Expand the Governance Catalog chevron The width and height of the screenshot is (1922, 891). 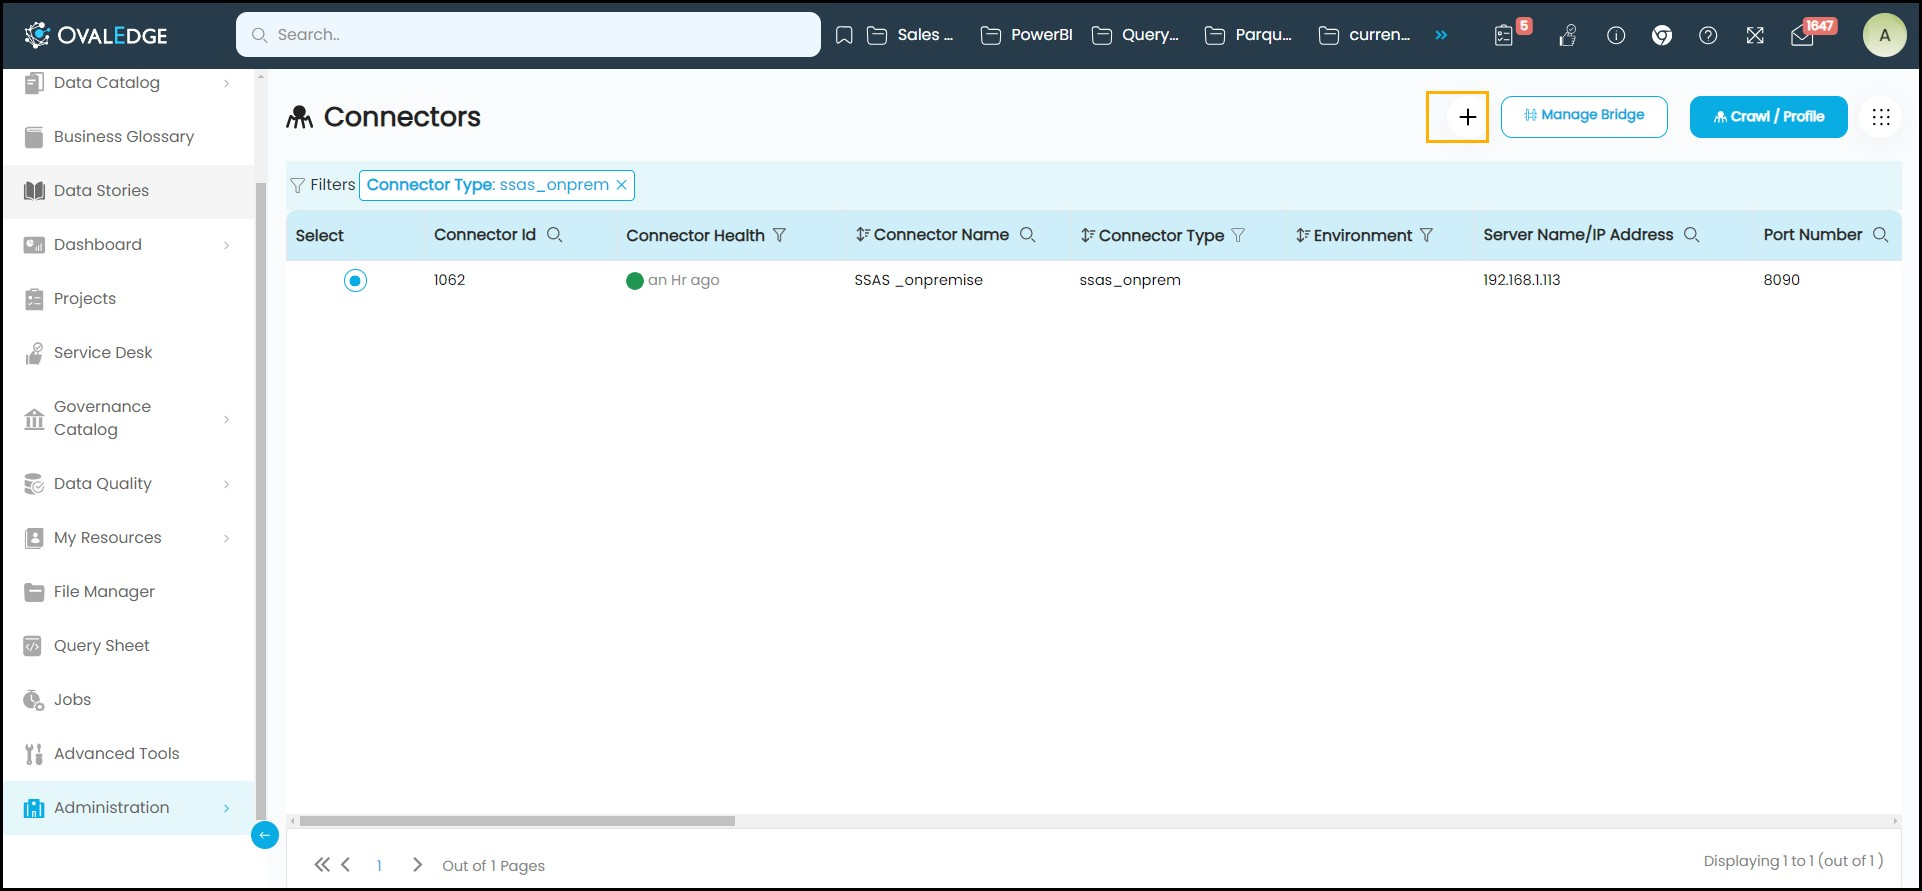[227, 419]
